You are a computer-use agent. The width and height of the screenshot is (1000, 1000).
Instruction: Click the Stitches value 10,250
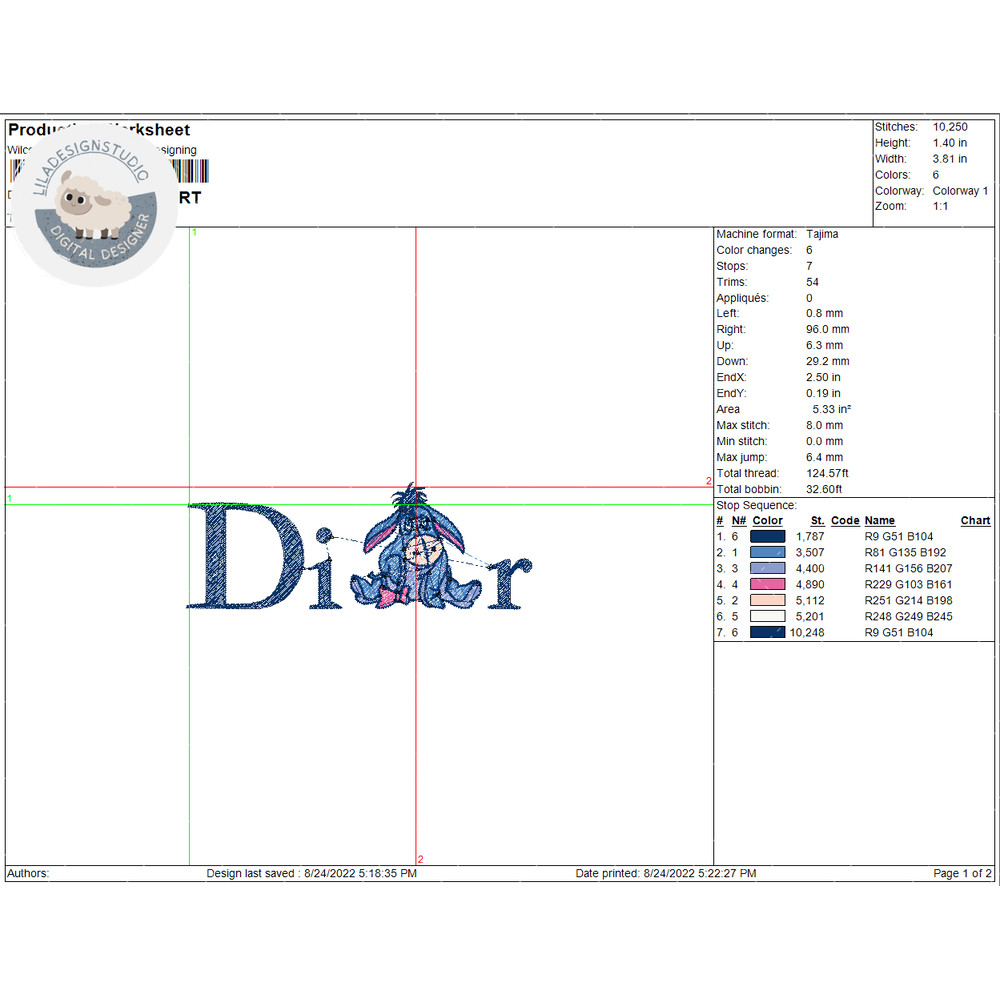950,127
